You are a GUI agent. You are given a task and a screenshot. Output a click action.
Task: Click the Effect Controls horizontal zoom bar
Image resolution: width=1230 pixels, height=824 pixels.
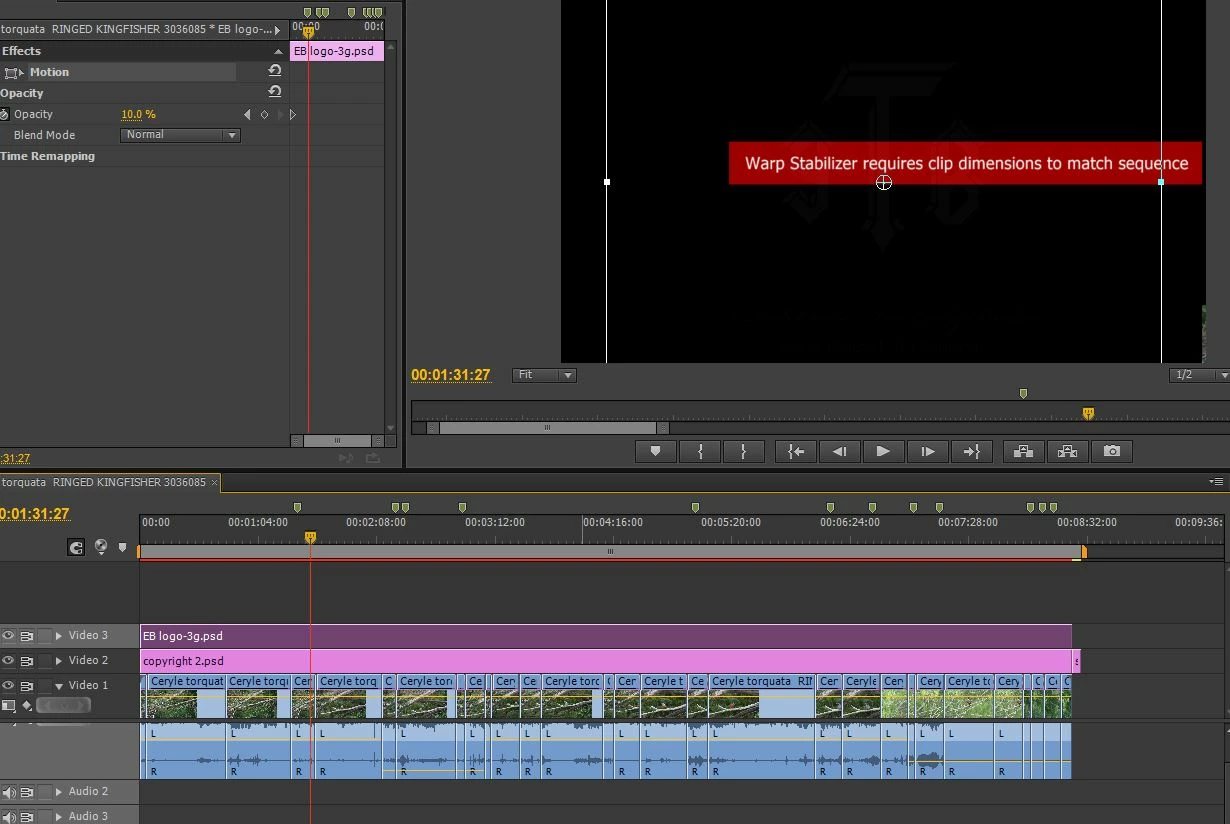tap(337, 440)
